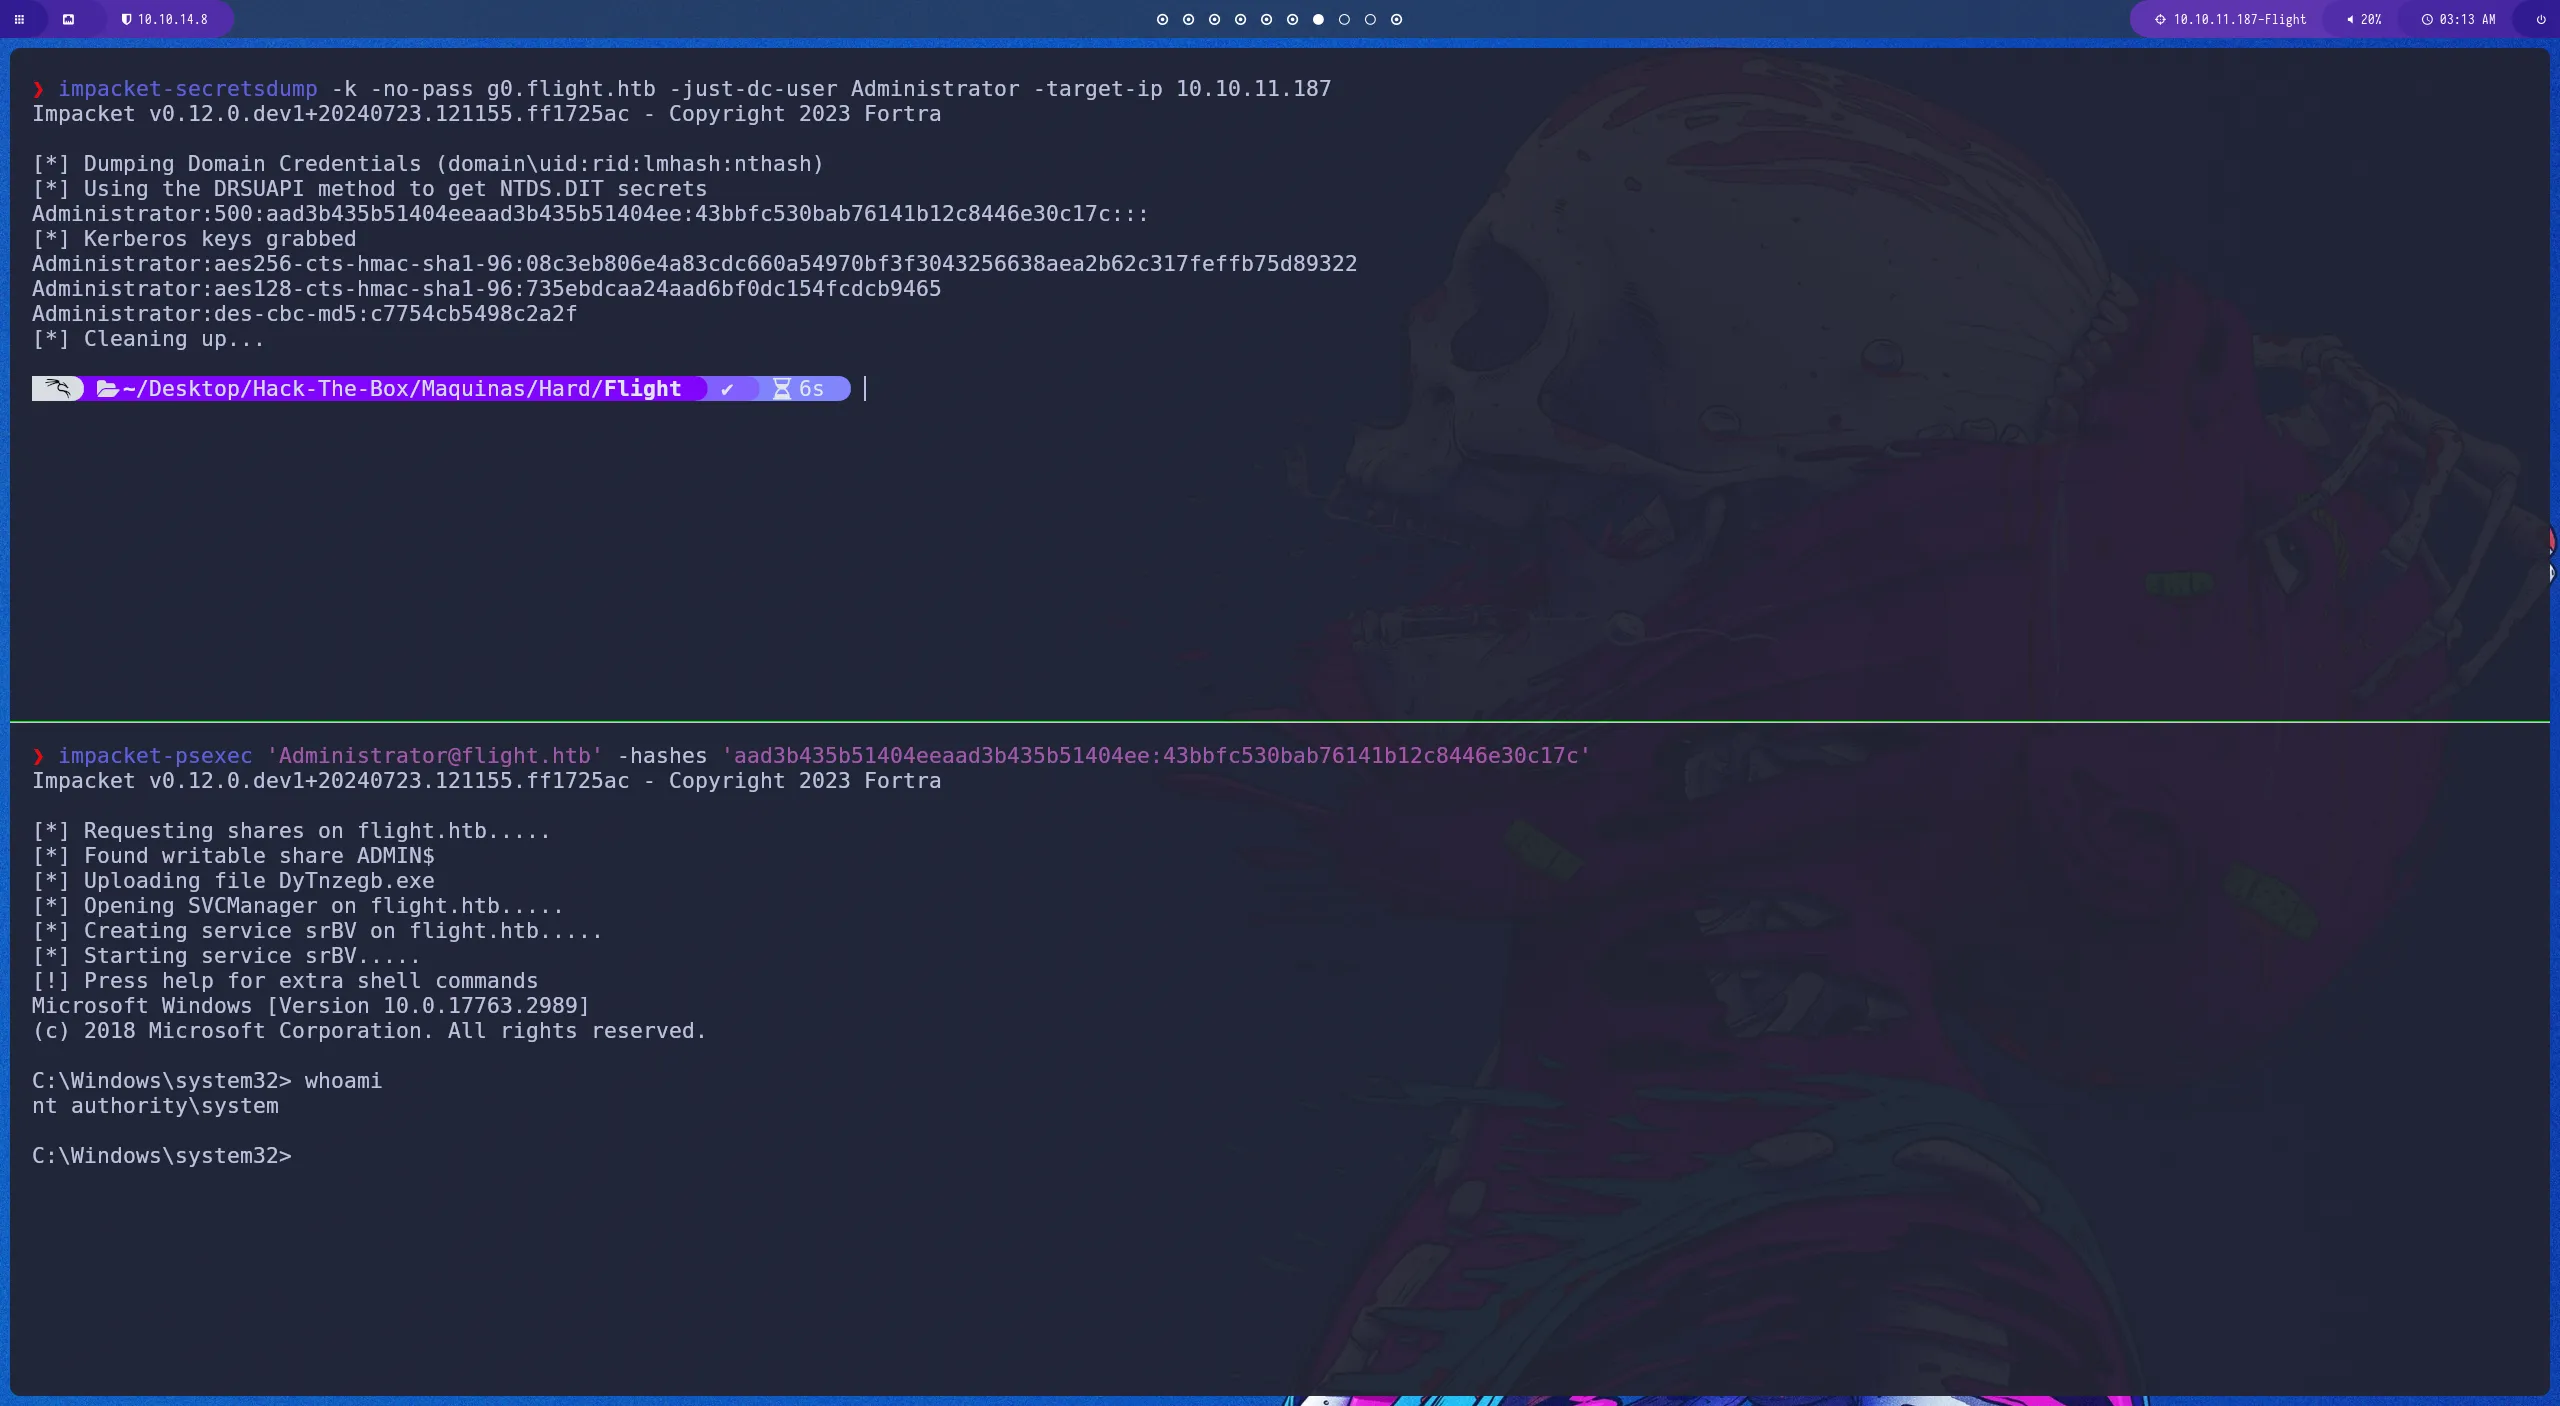Click the folder icon in the prompt path segment
Image resolution: width=2560 pixels, height=1406 pixels.
[x=109, y=388]
